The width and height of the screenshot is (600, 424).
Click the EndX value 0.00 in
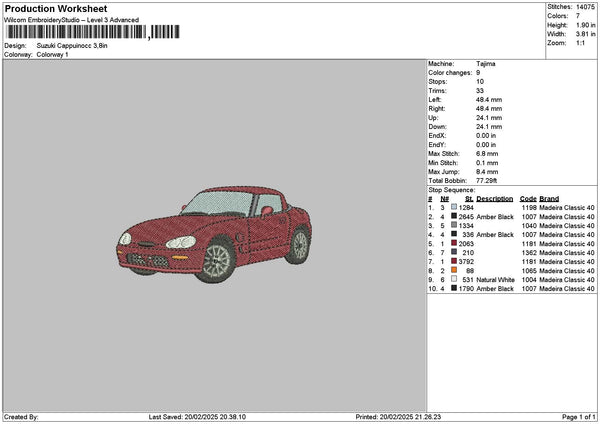[x=486, y=136]
